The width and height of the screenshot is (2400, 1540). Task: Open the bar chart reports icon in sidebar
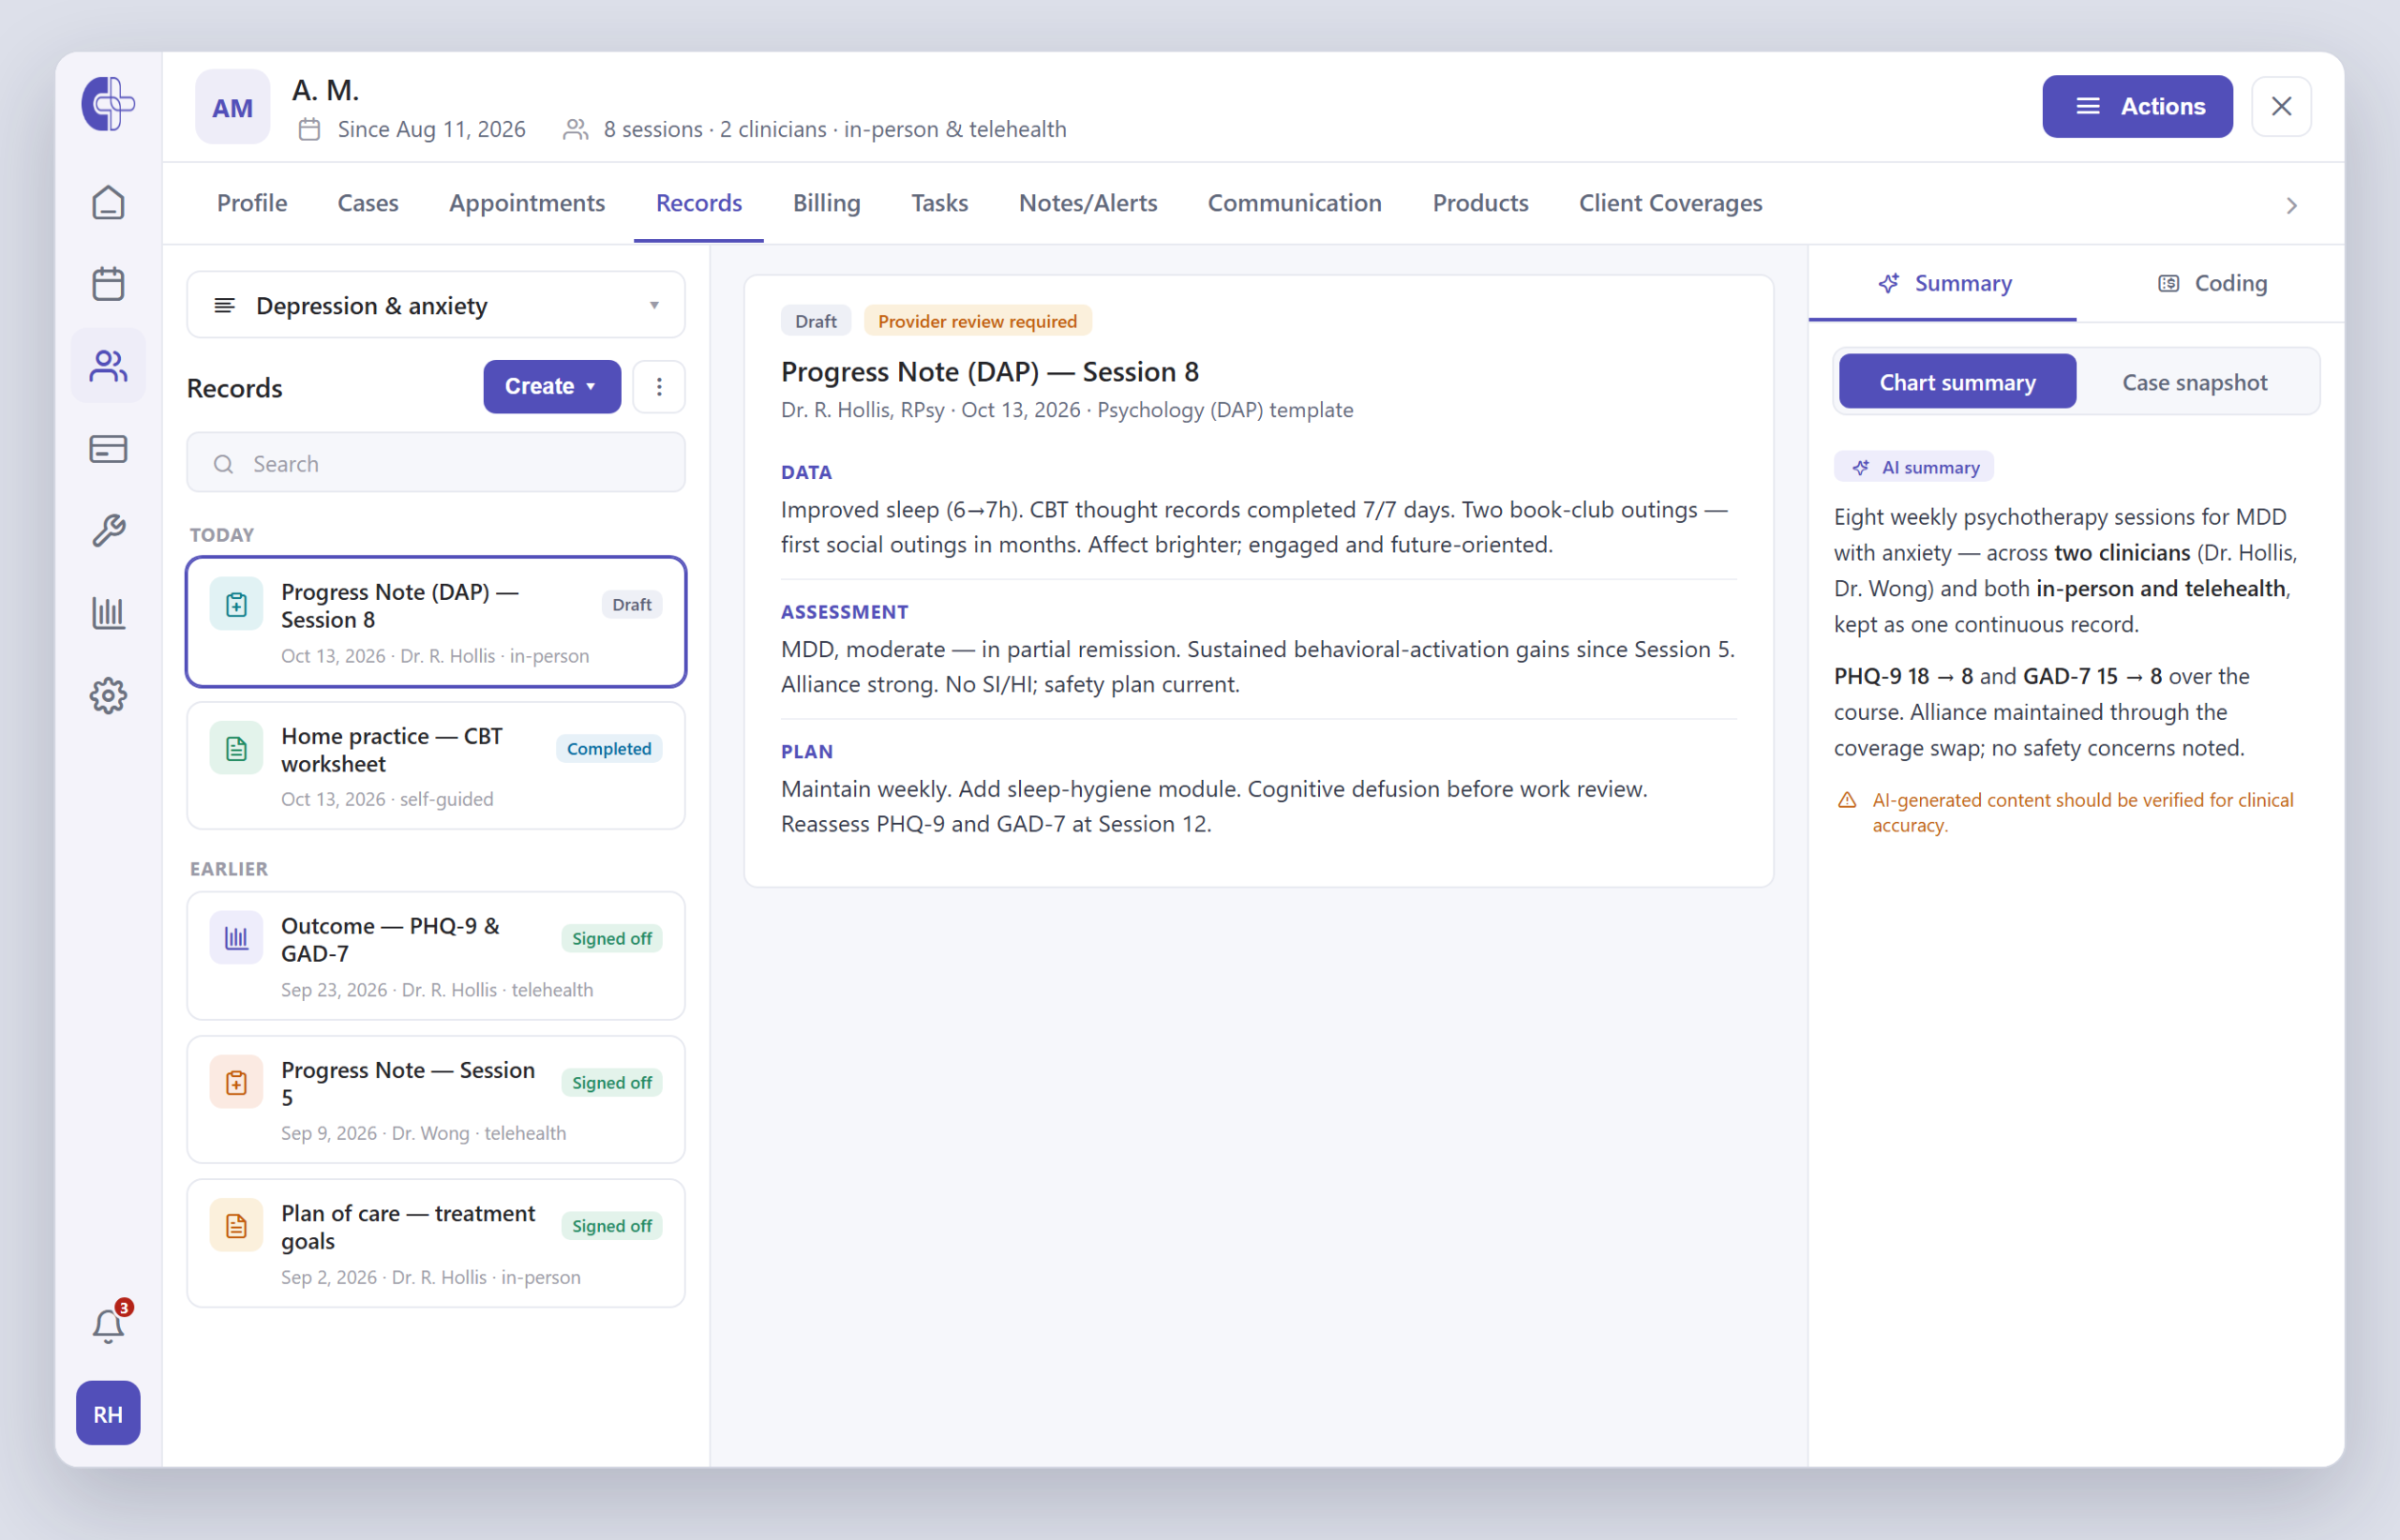point(108,613)
